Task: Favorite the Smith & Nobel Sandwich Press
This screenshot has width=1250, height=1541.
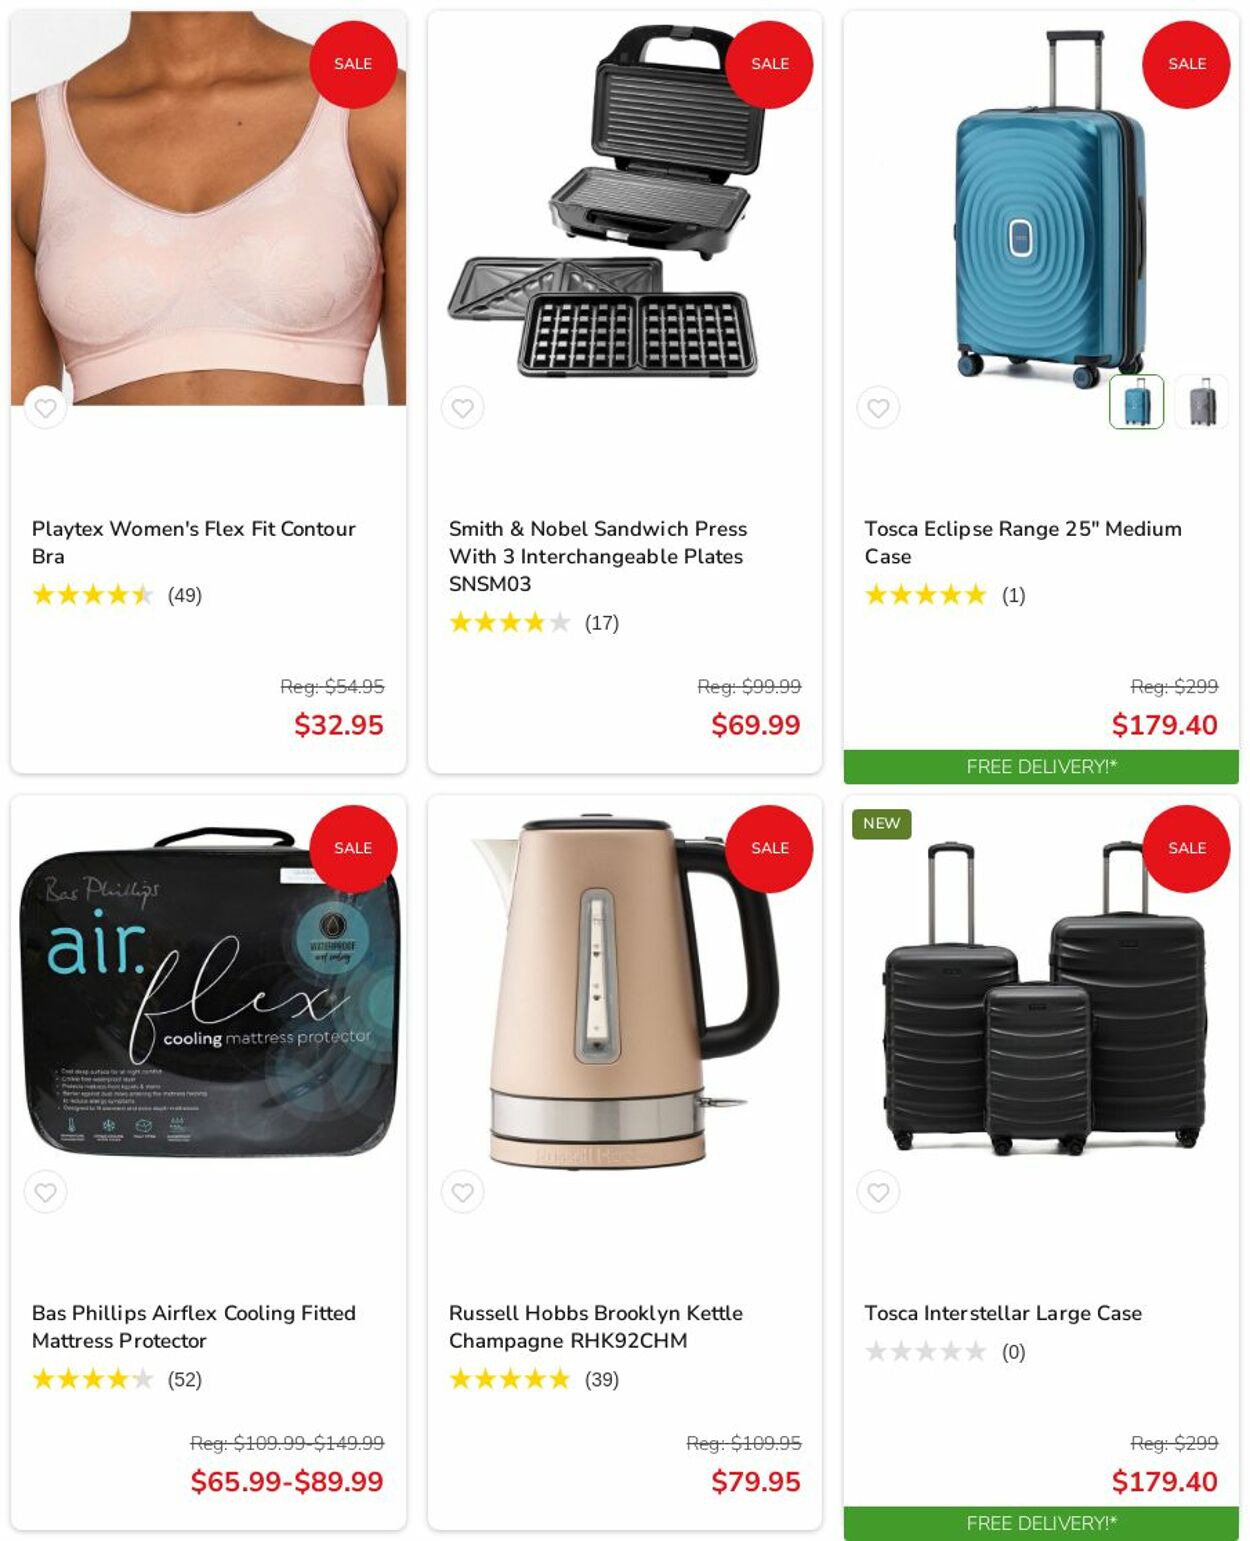Action: [462, 408]
